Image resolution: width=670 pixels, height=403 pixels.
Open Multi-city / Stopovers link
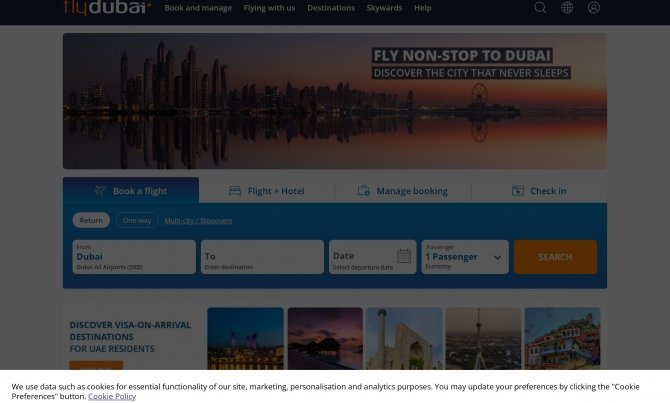pos(198,221)
